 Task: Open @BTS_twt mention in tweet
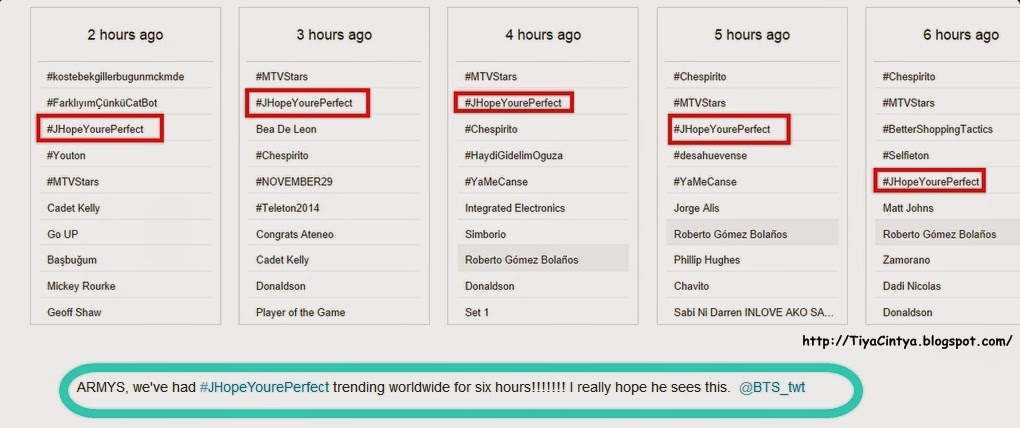[x=772, y=388]
